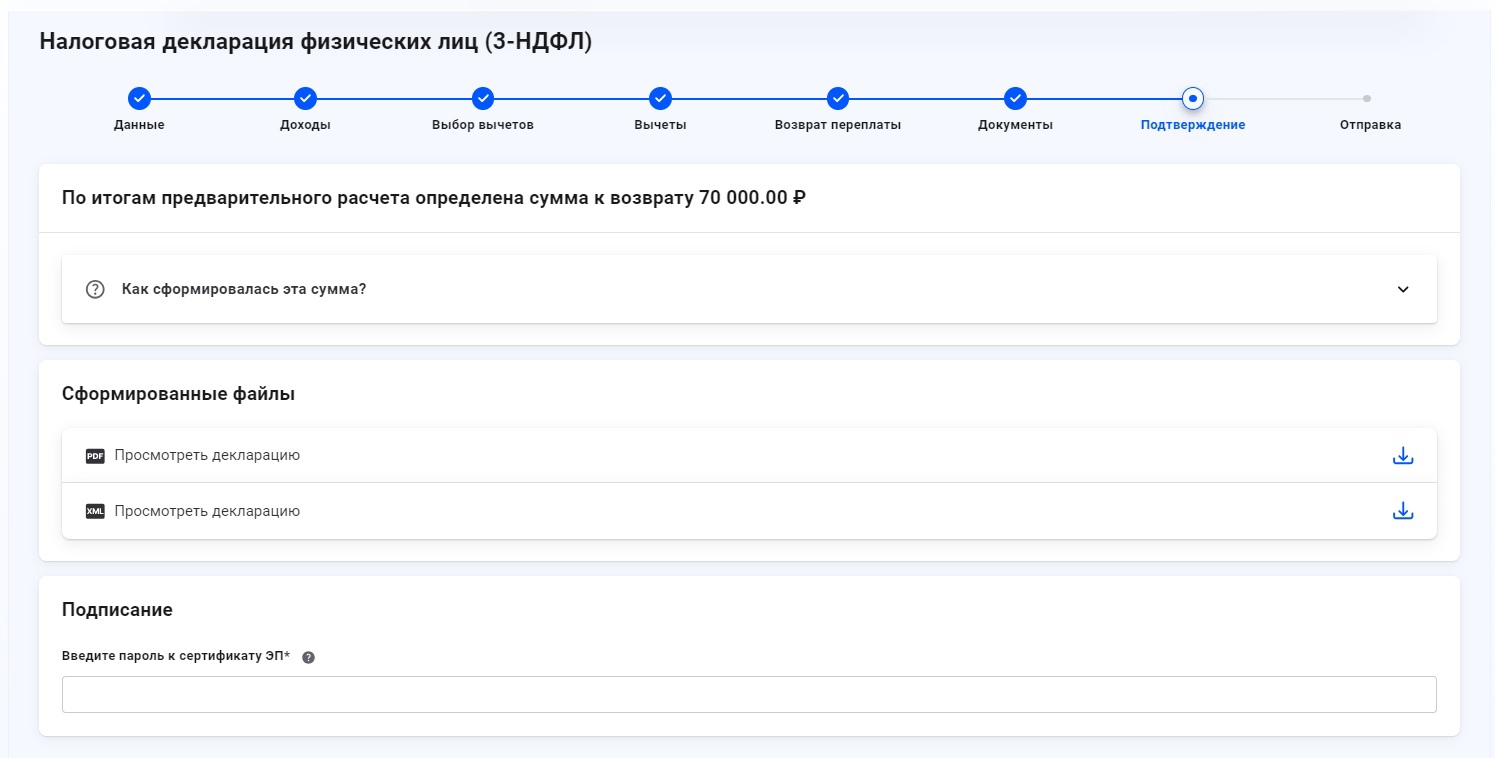
Task: Go to the Возврат переплаты step label
Action: 838,125
